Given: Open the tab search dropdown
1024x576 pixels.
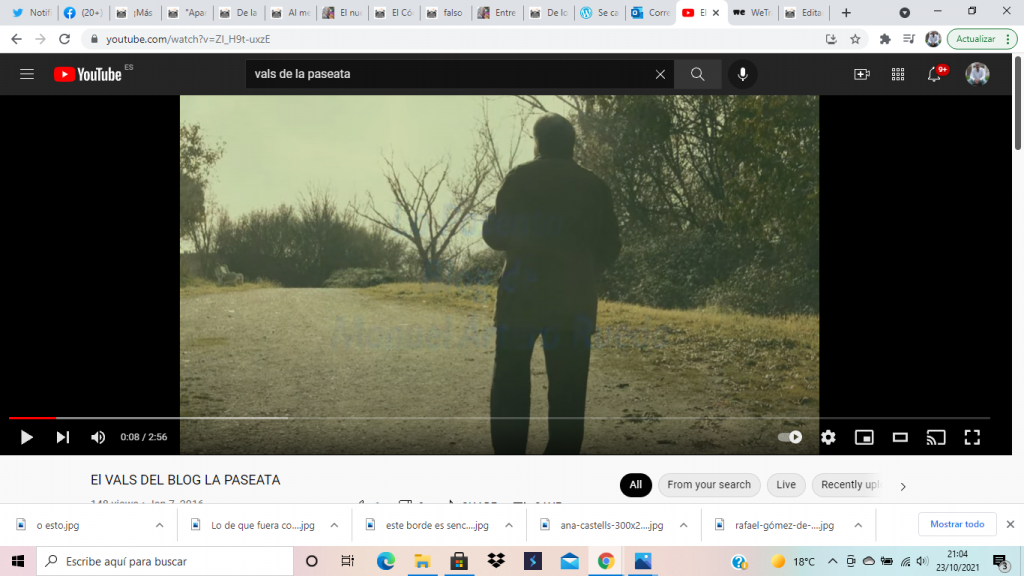Looking at the screenshot, I should click(904, 12).
